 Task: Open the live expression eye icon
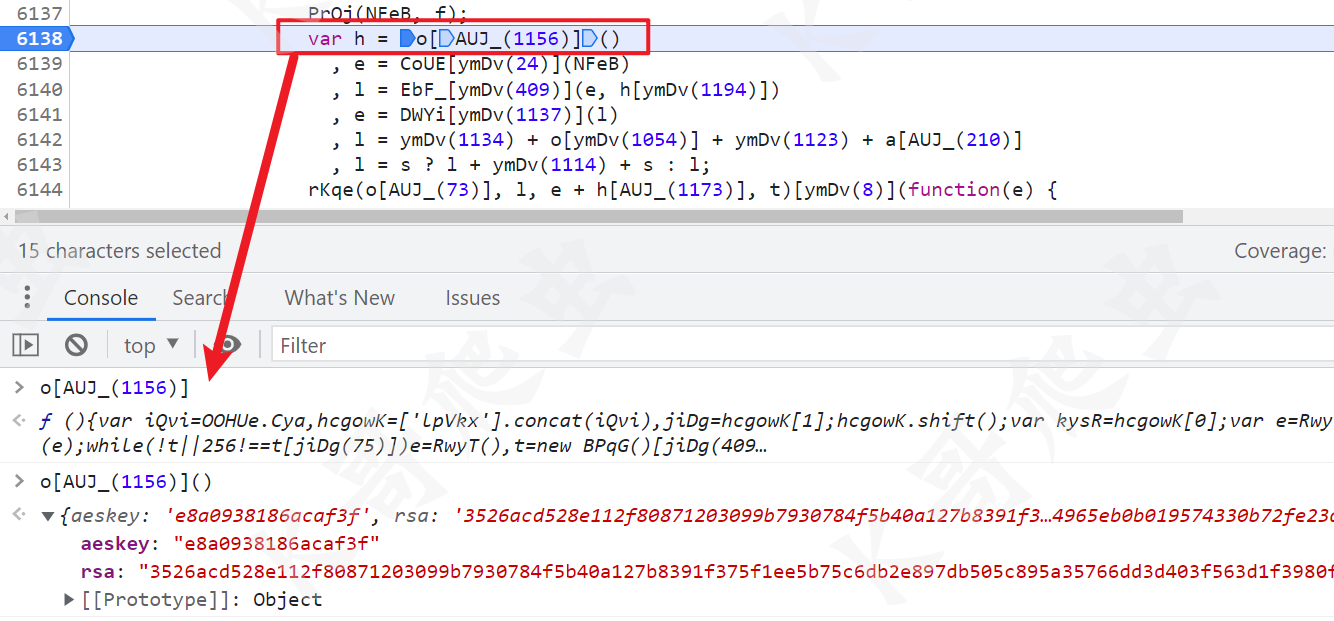pyautogui.click(x=230, y=345)
